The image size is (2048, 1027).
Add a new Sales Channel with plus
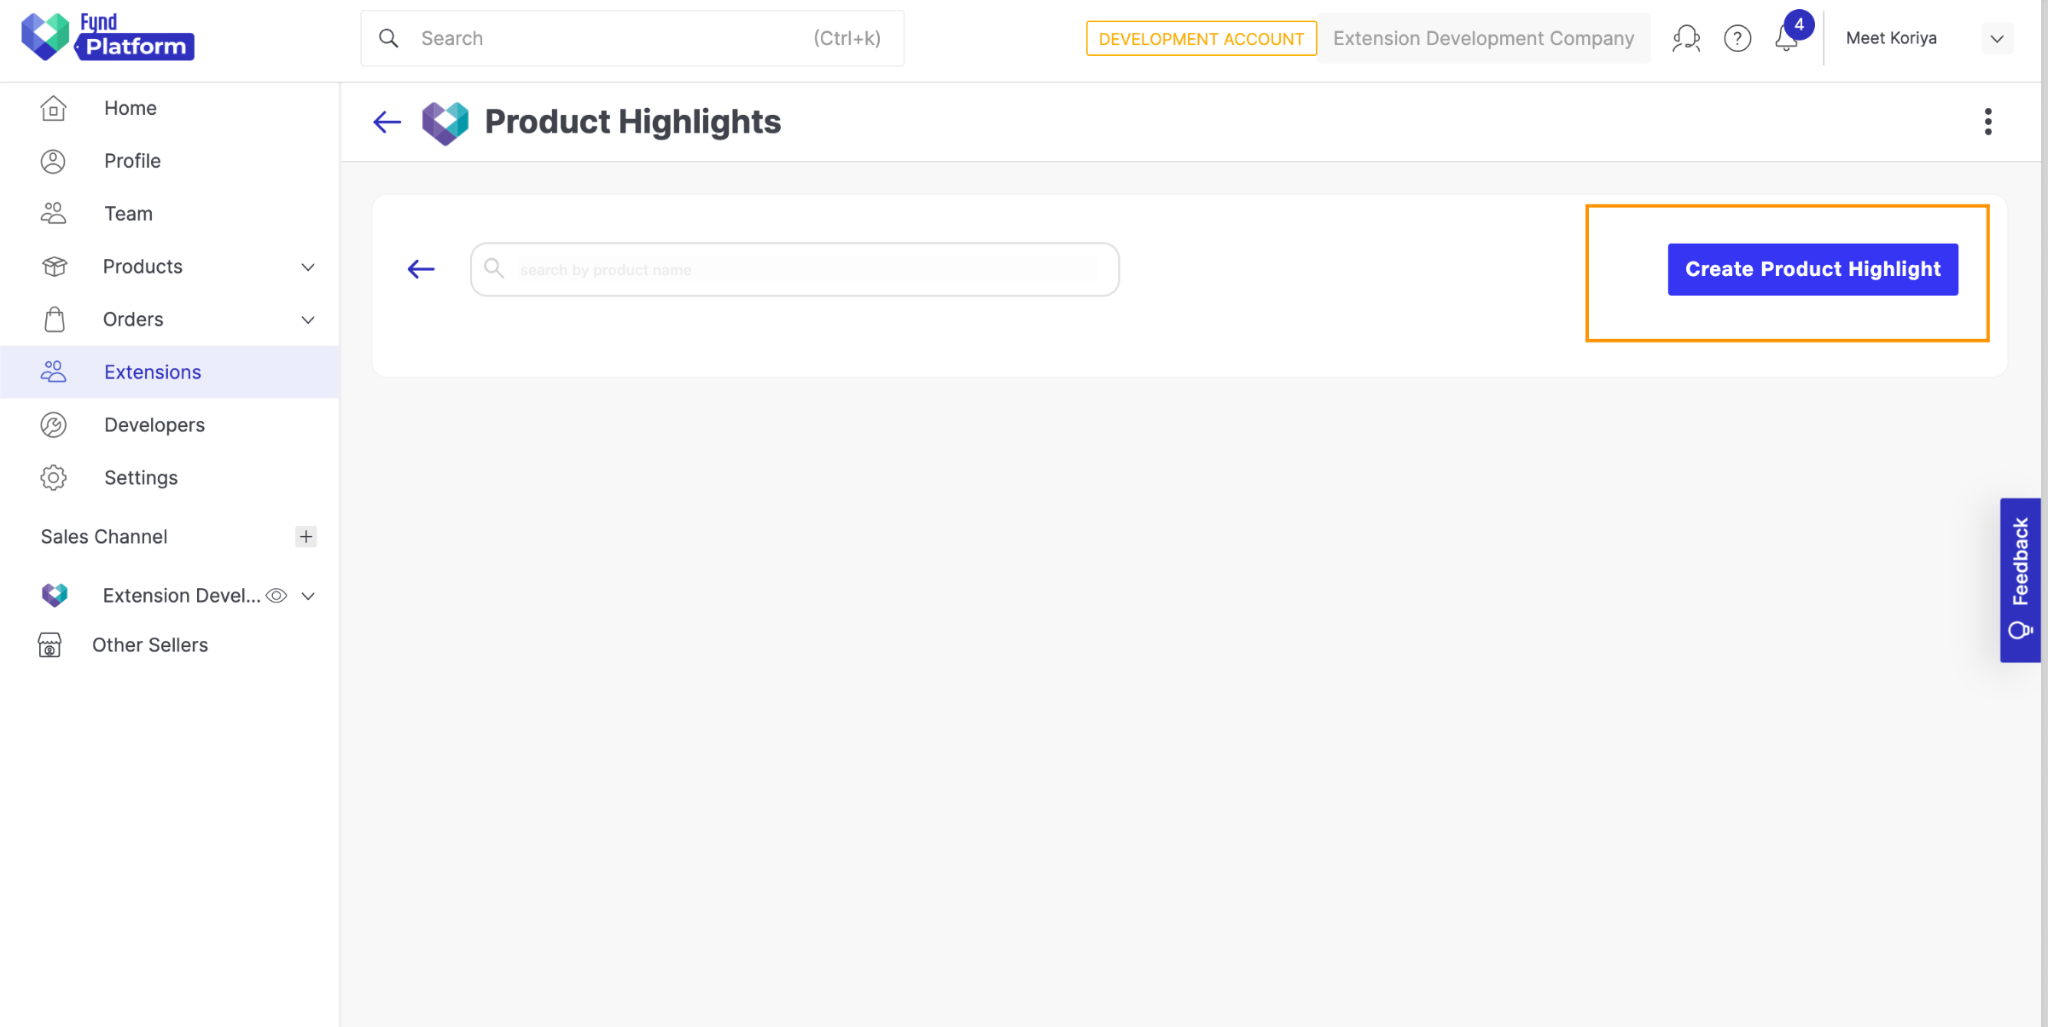306,537
